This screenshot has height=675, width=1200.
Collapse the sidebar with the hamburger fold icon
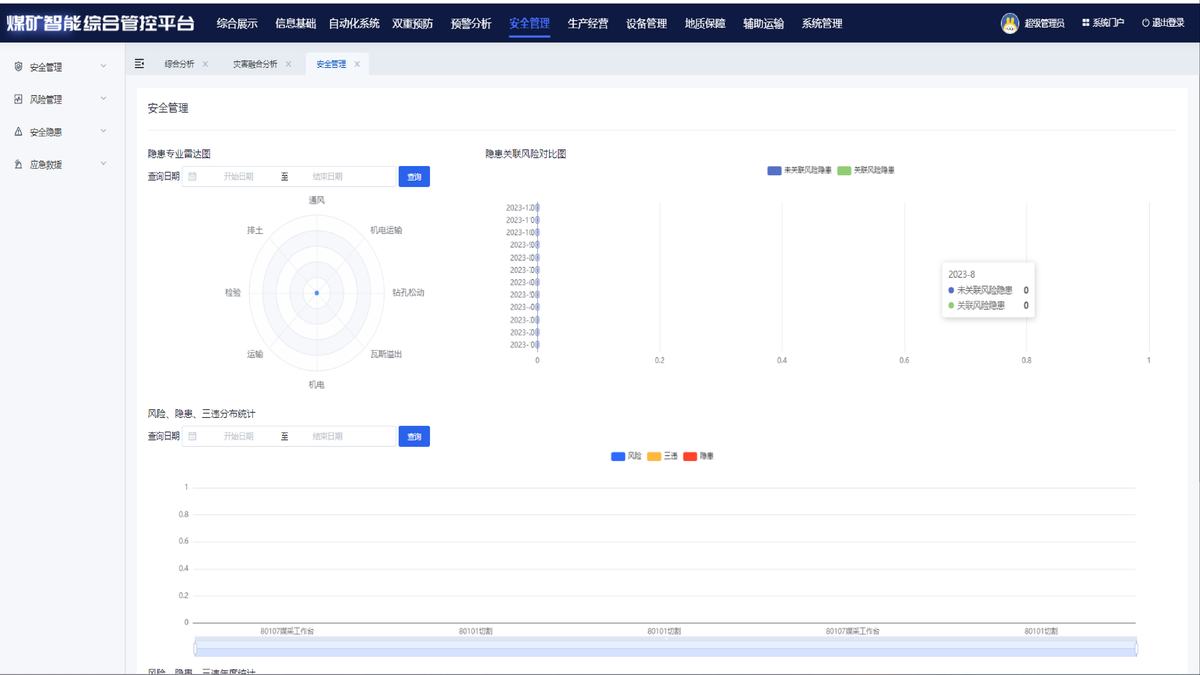139,63
